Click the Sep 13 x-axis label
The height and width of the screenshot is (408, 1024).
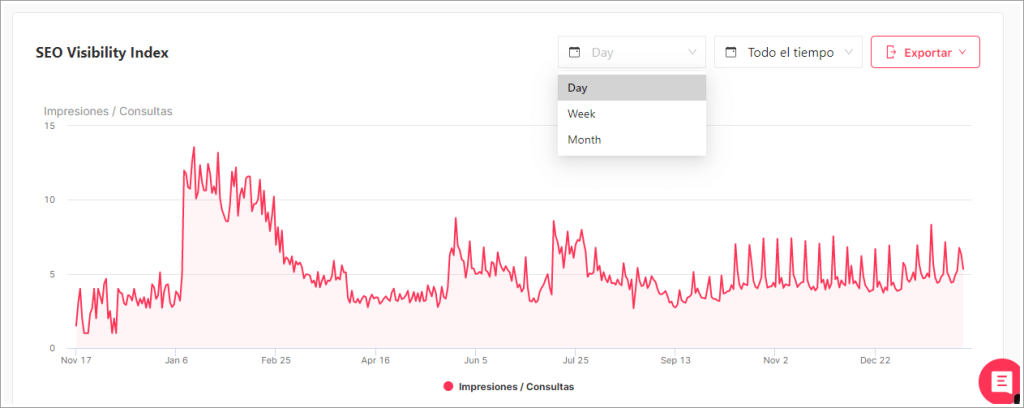tap(675, 360)
